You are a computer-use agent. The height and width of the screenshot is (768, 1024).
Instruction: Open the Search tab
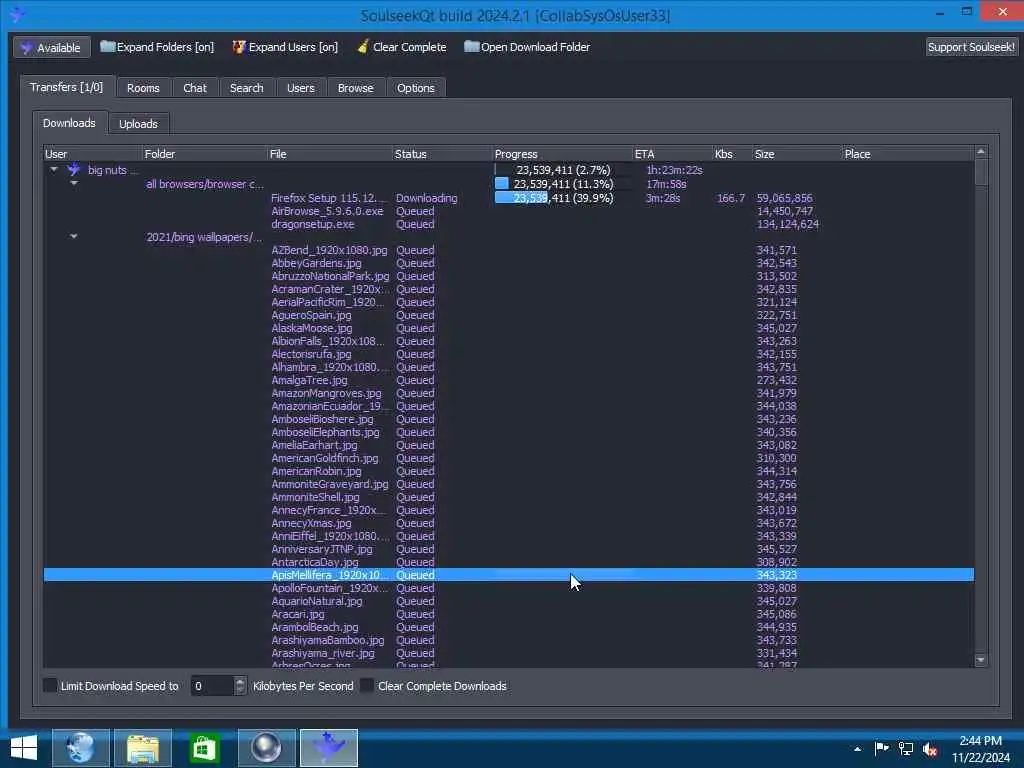tap(246, 88)
